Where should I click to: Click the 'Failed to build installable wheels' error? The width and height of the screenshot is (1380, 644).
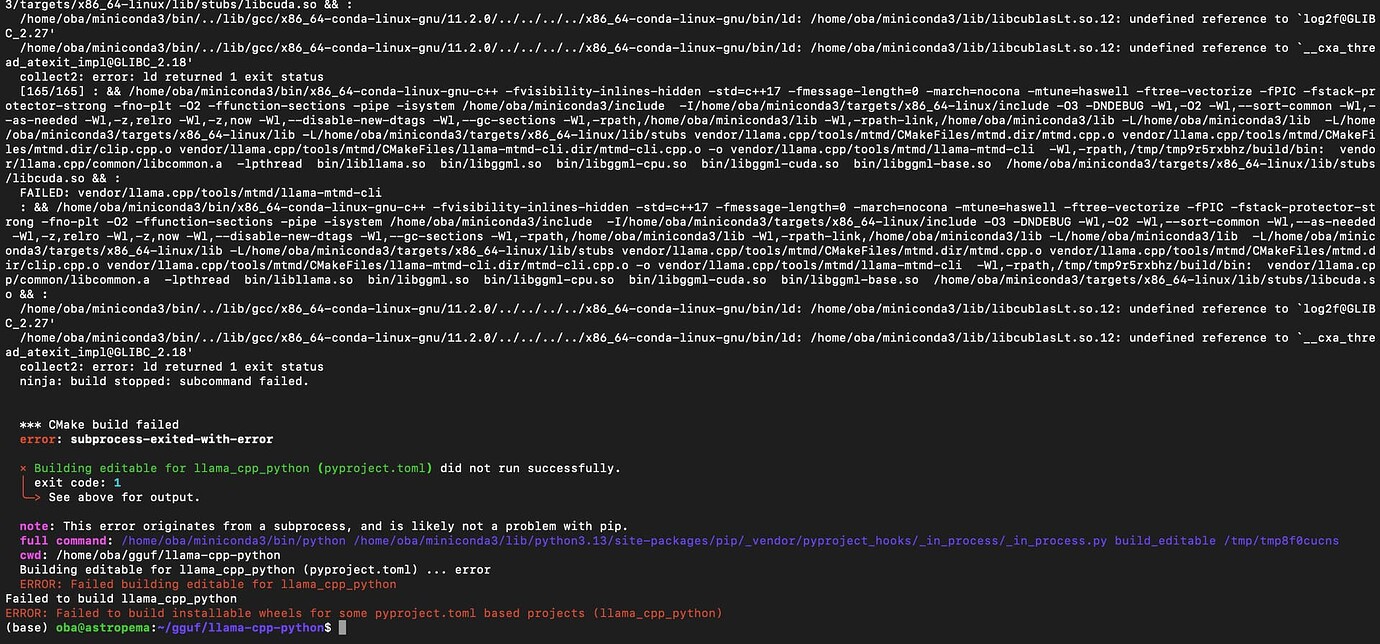tap(360, 613)
